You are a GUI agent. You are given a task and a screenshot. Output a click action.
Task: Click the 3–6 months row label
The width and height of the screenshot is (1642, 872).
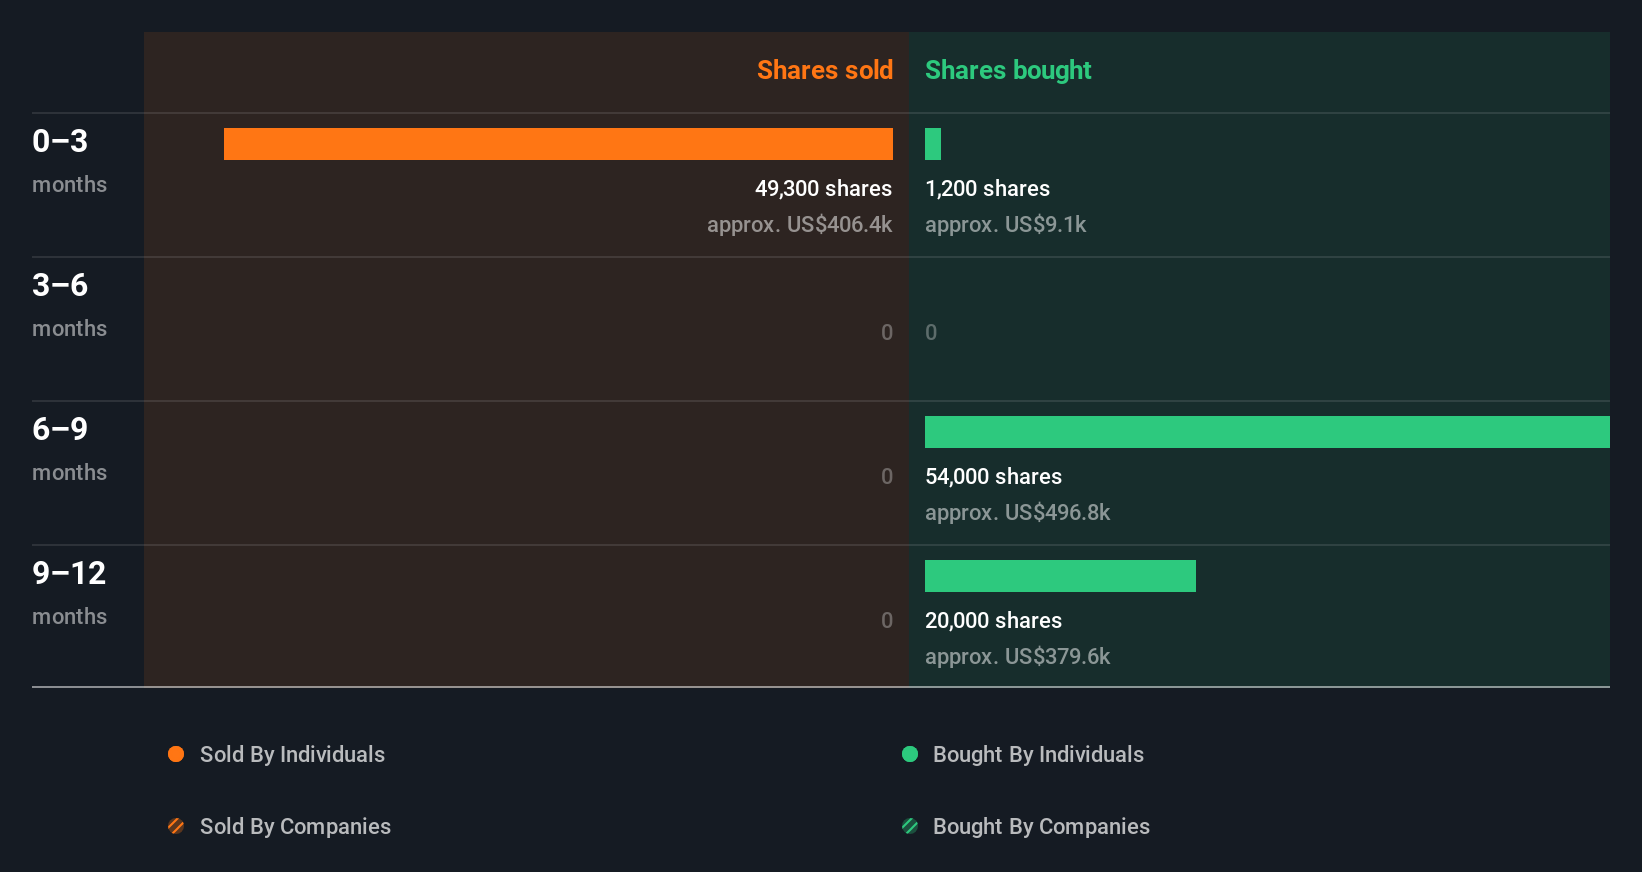tap(69, 305)
